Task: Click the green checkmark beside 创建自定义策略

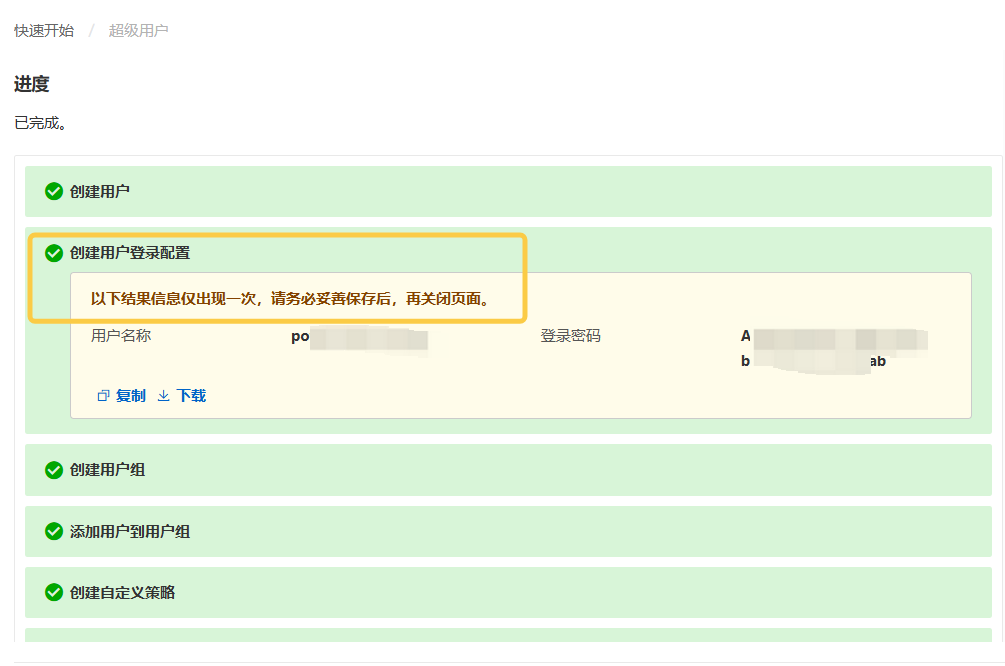Action: tap(54, 592)
